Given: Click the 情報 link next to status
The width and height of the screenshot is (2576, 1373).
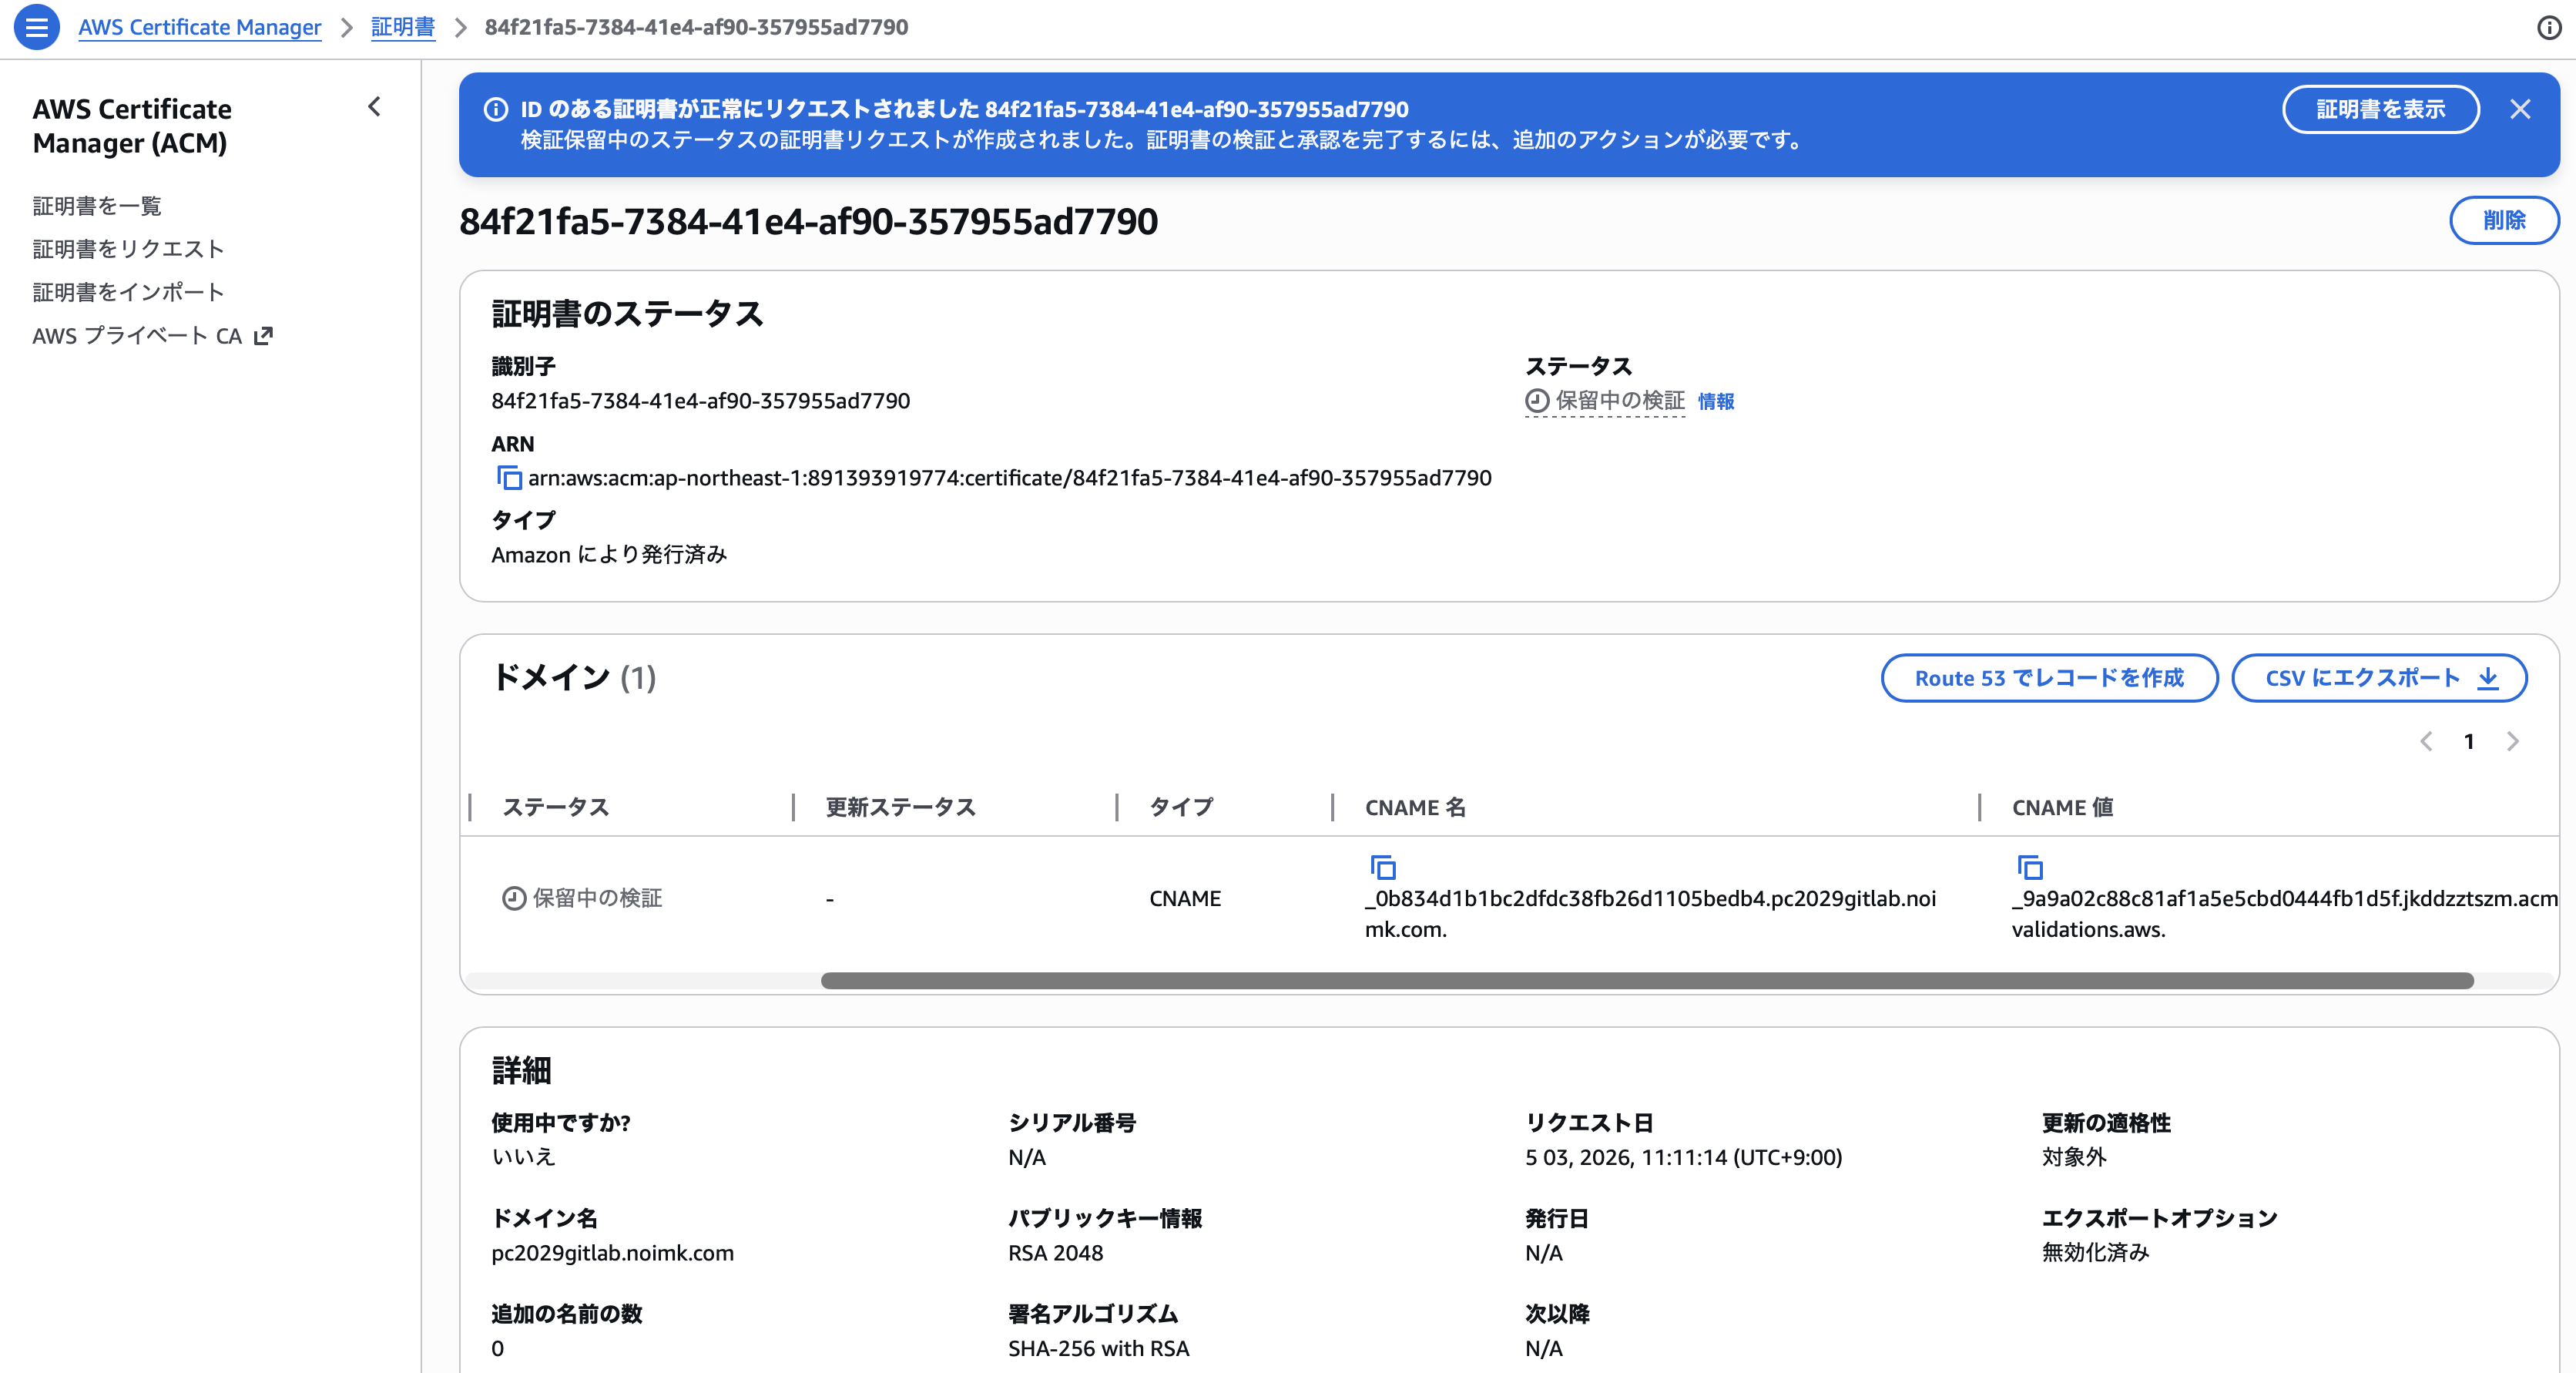Looking at the screenshot, I should point(1716,401).
